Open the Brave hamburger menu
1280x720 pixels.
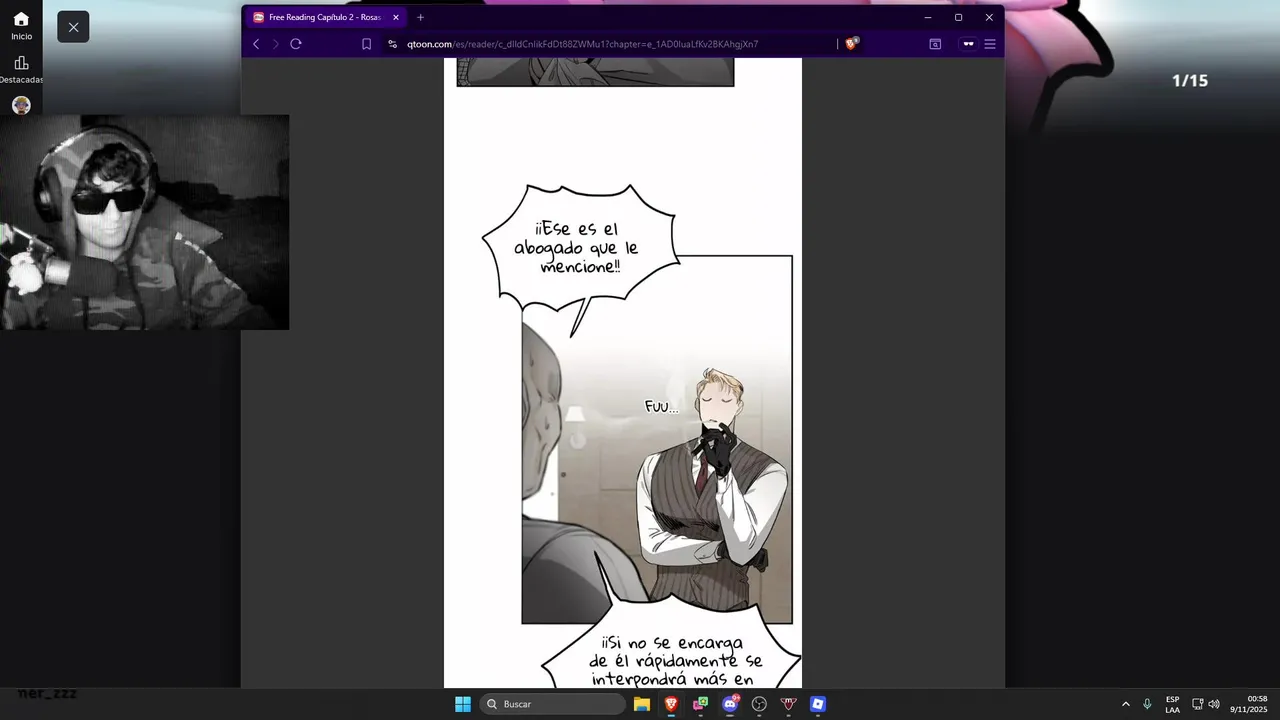[x=990, y=44]
